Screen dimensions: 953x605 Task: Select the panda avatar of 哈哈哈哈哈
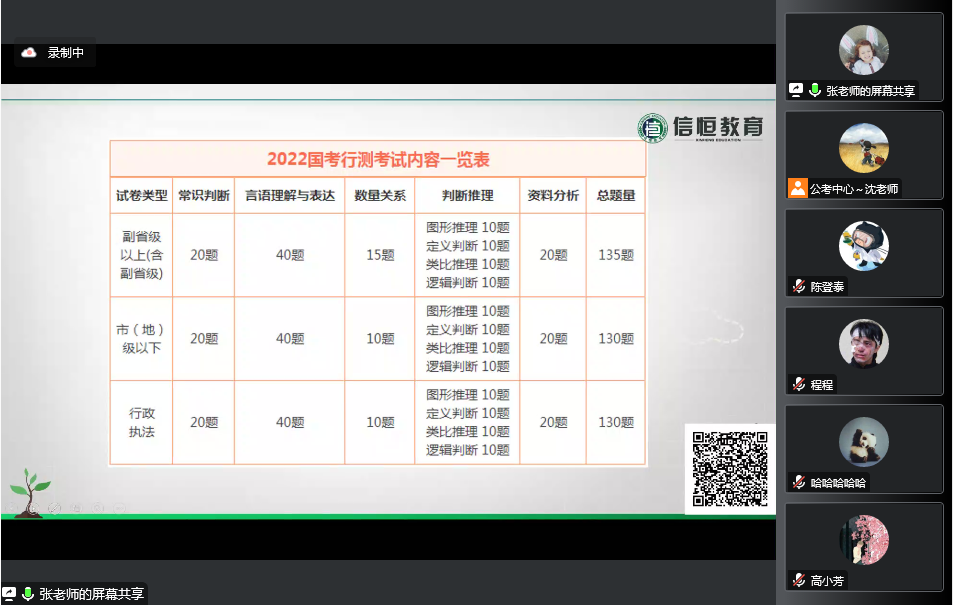point(863,442)
